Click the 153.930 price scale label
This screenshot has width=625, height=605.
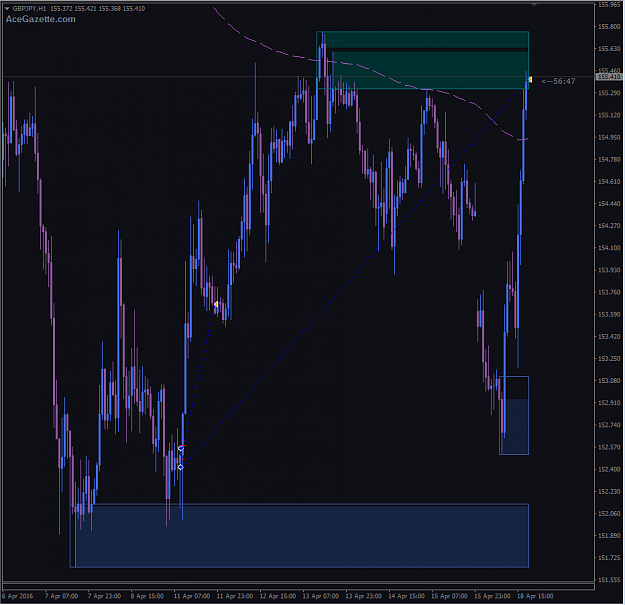pos(609,270)
